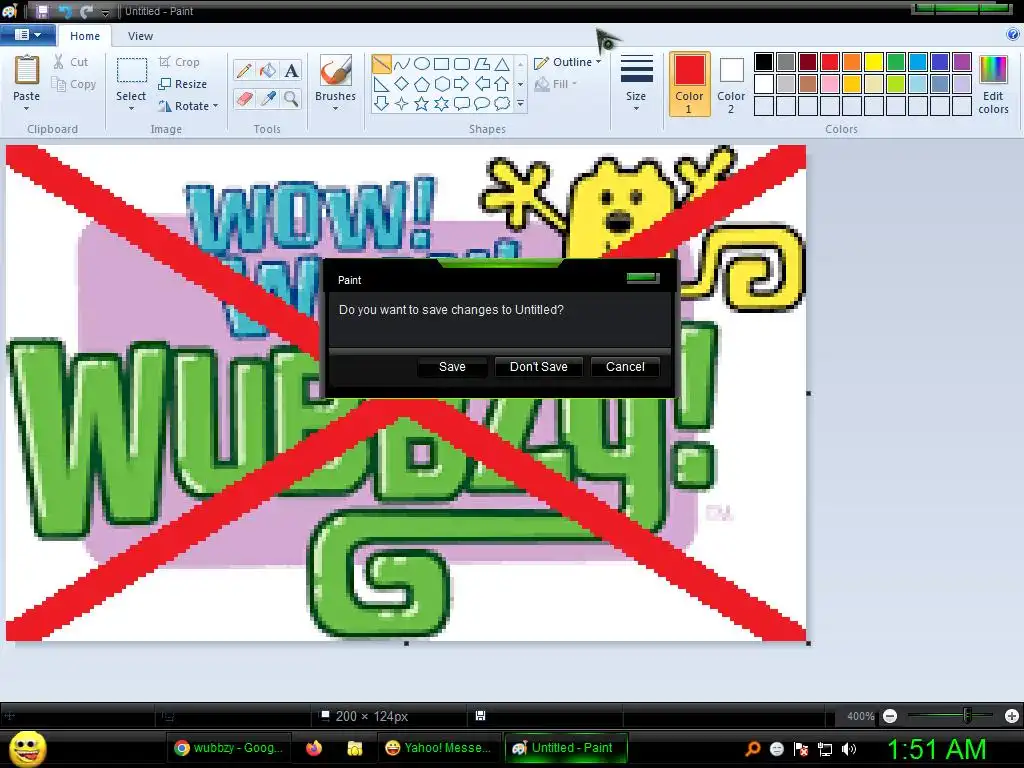The height and width of the screenshot is (768, 1024).
Task: Choose the Oval shape
Action: (422, 64)
